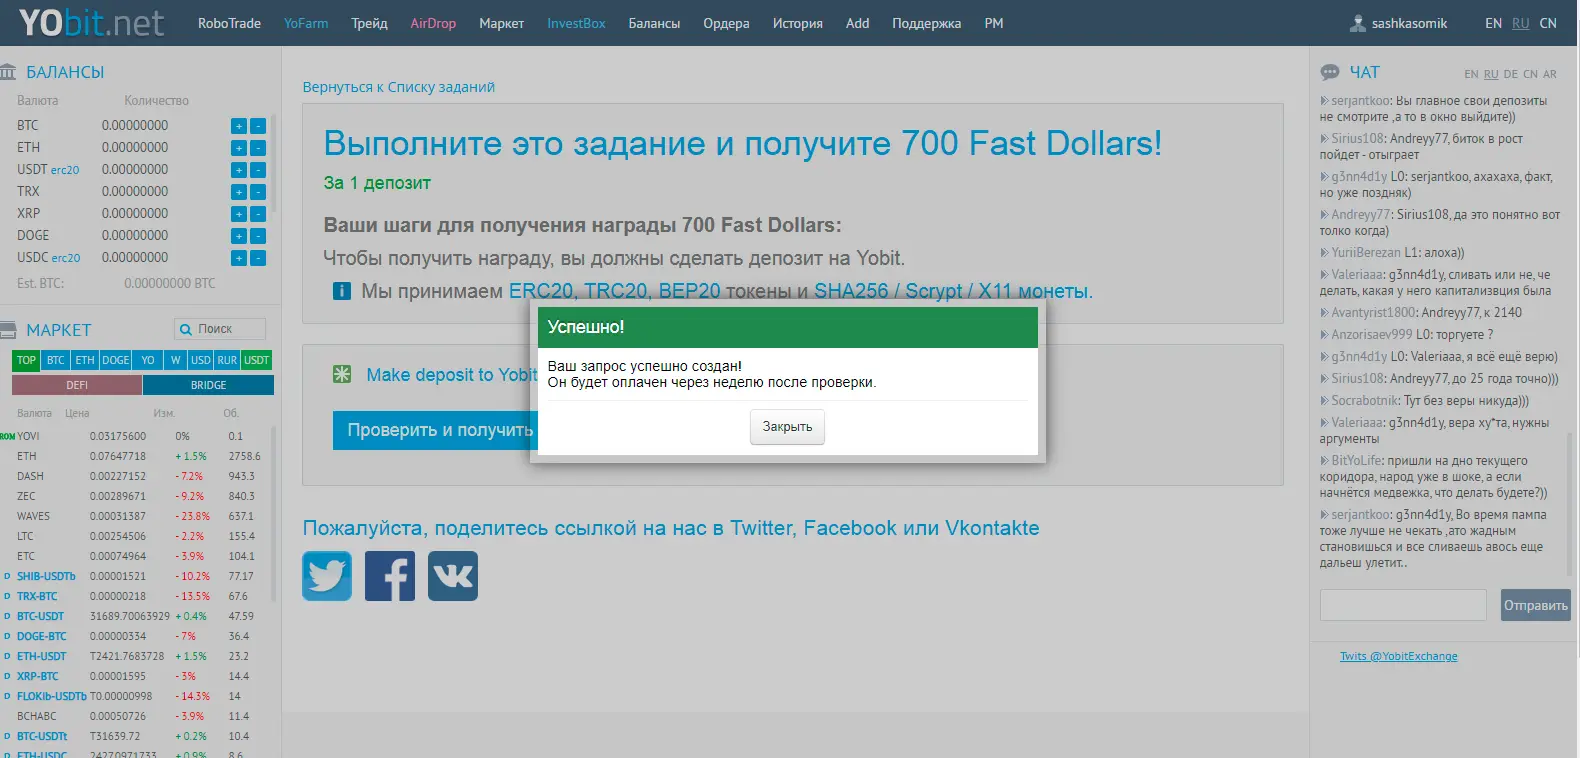Click the chat bubble icon
The height and width of the screenshot is (758, 1580).
tap(1330, 72)
